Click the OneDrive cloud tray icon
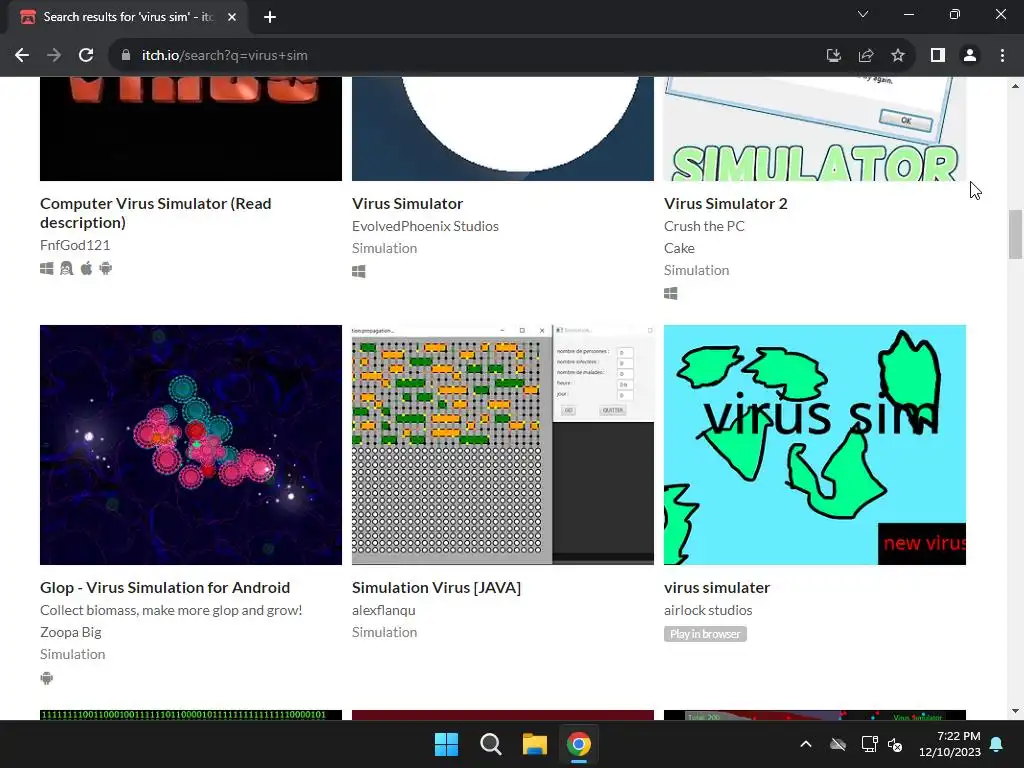Viewport: 1024px width, 768px height. tap(838, 744)
